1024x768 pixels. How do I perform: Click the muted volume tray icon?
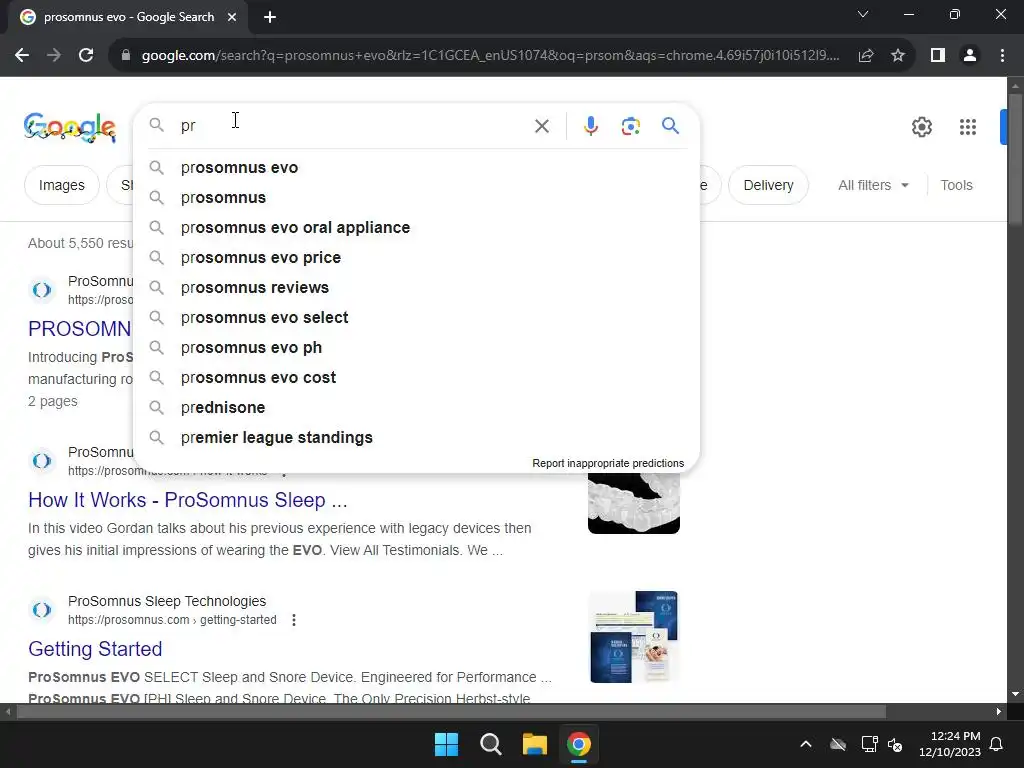[895, 744]
